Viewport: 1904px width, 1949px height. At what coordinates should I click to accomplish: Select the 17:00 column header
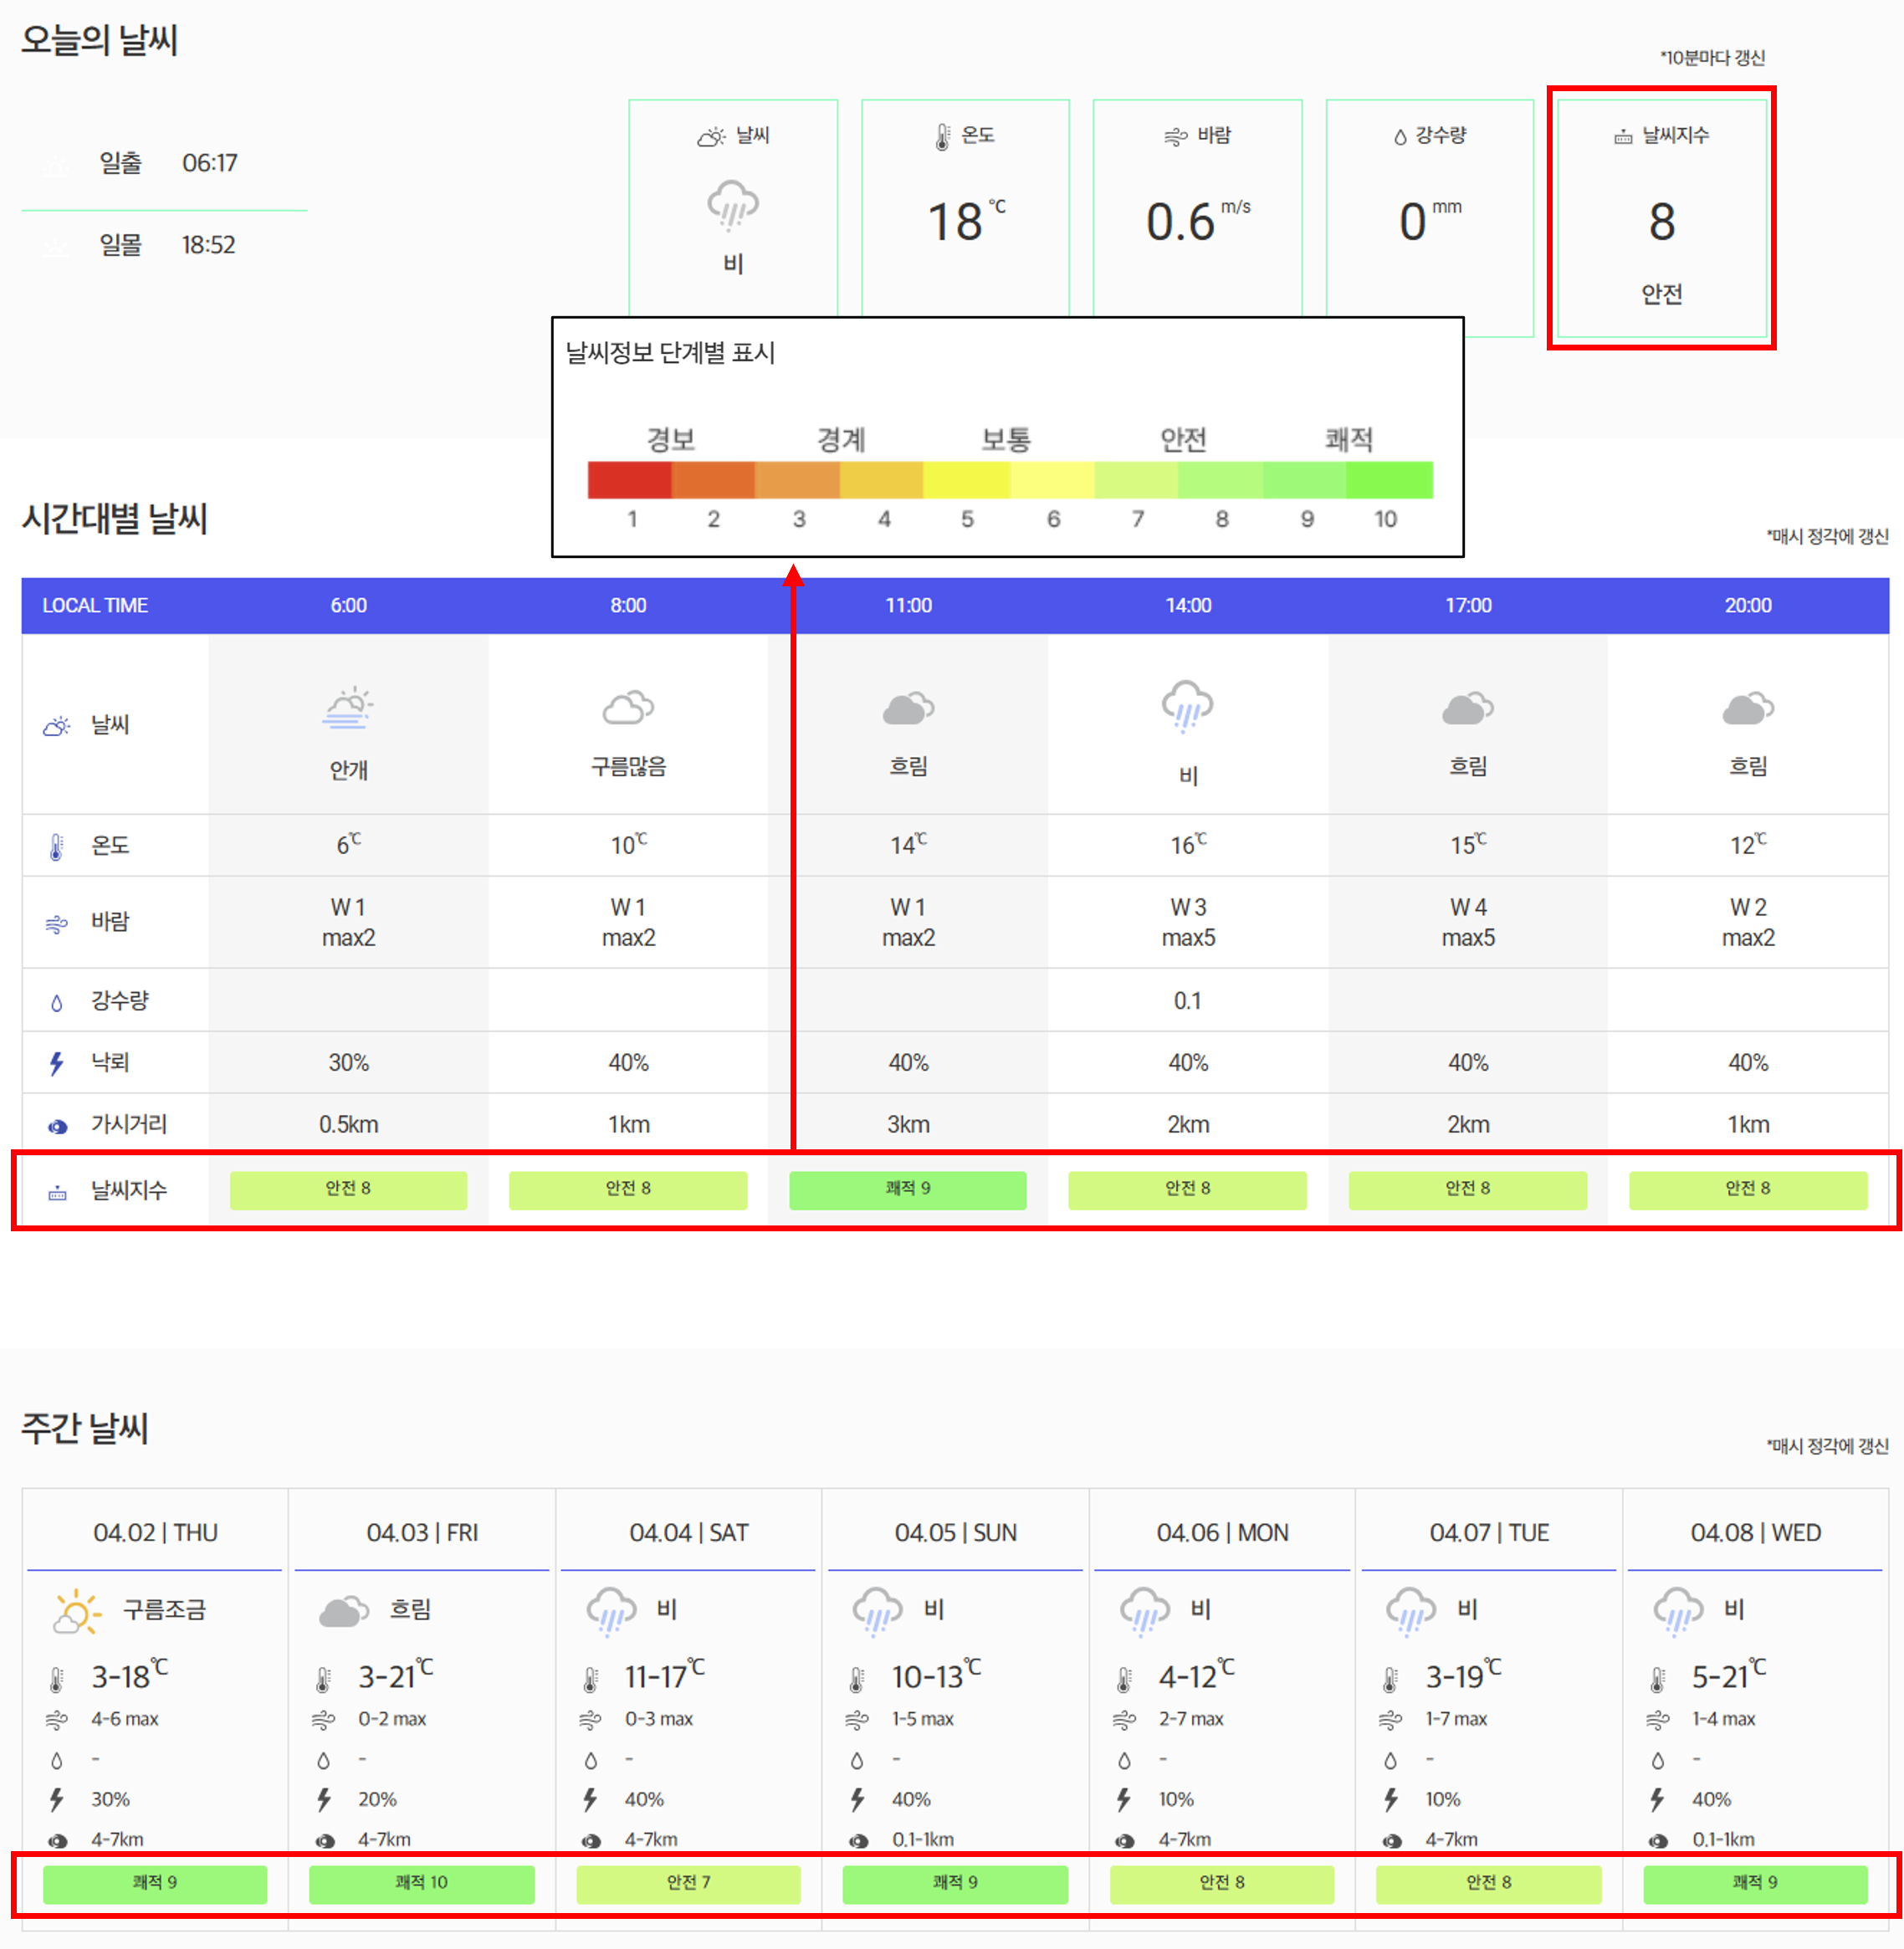pyautogui.click(x=1467, y=605)
